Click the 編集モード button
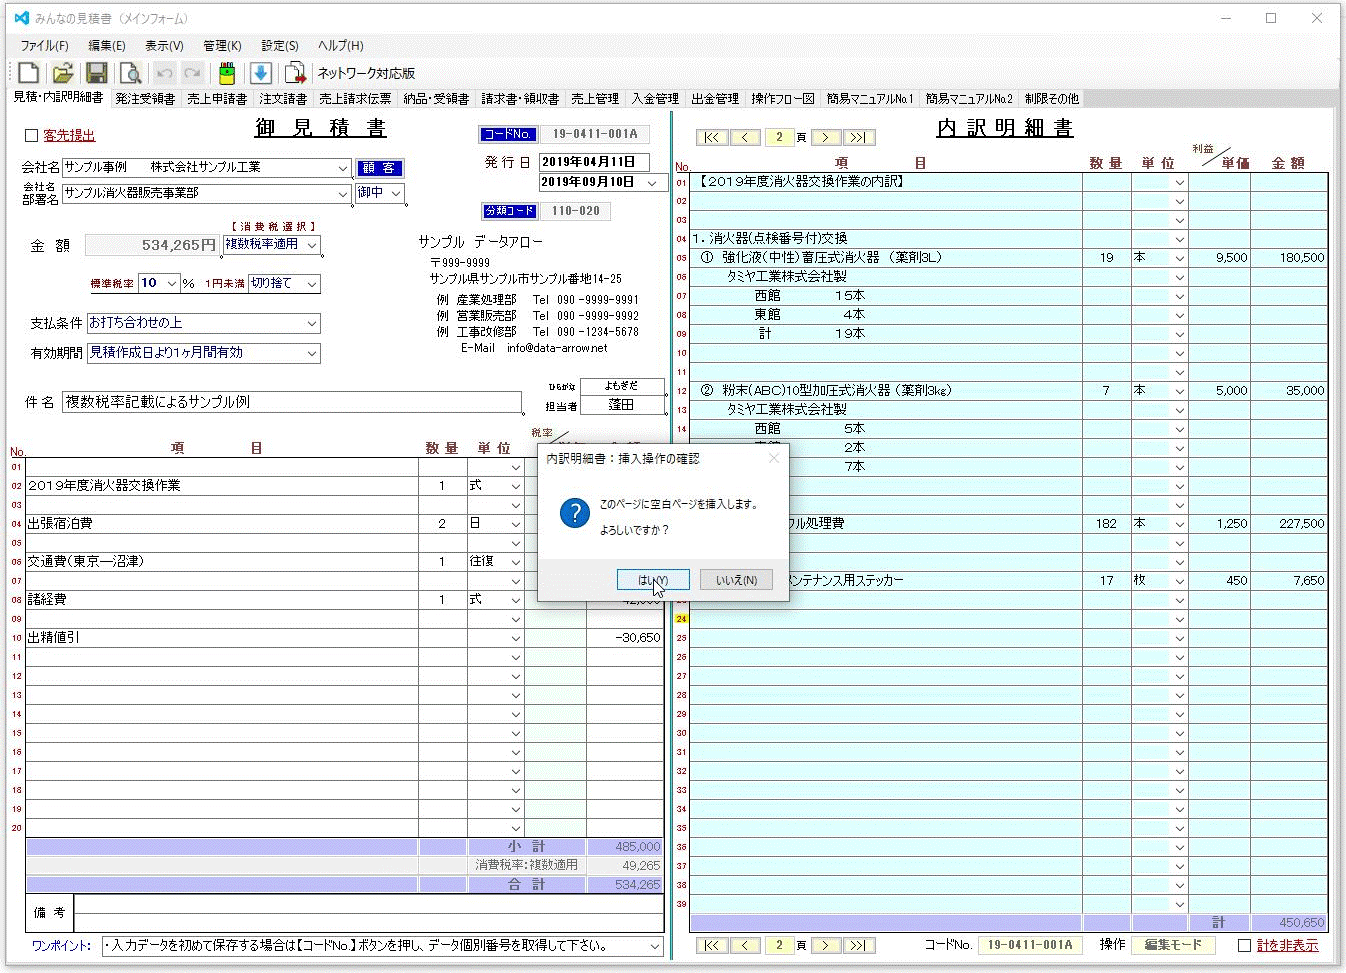The image size is (1346, 973). click(1173, 945)
